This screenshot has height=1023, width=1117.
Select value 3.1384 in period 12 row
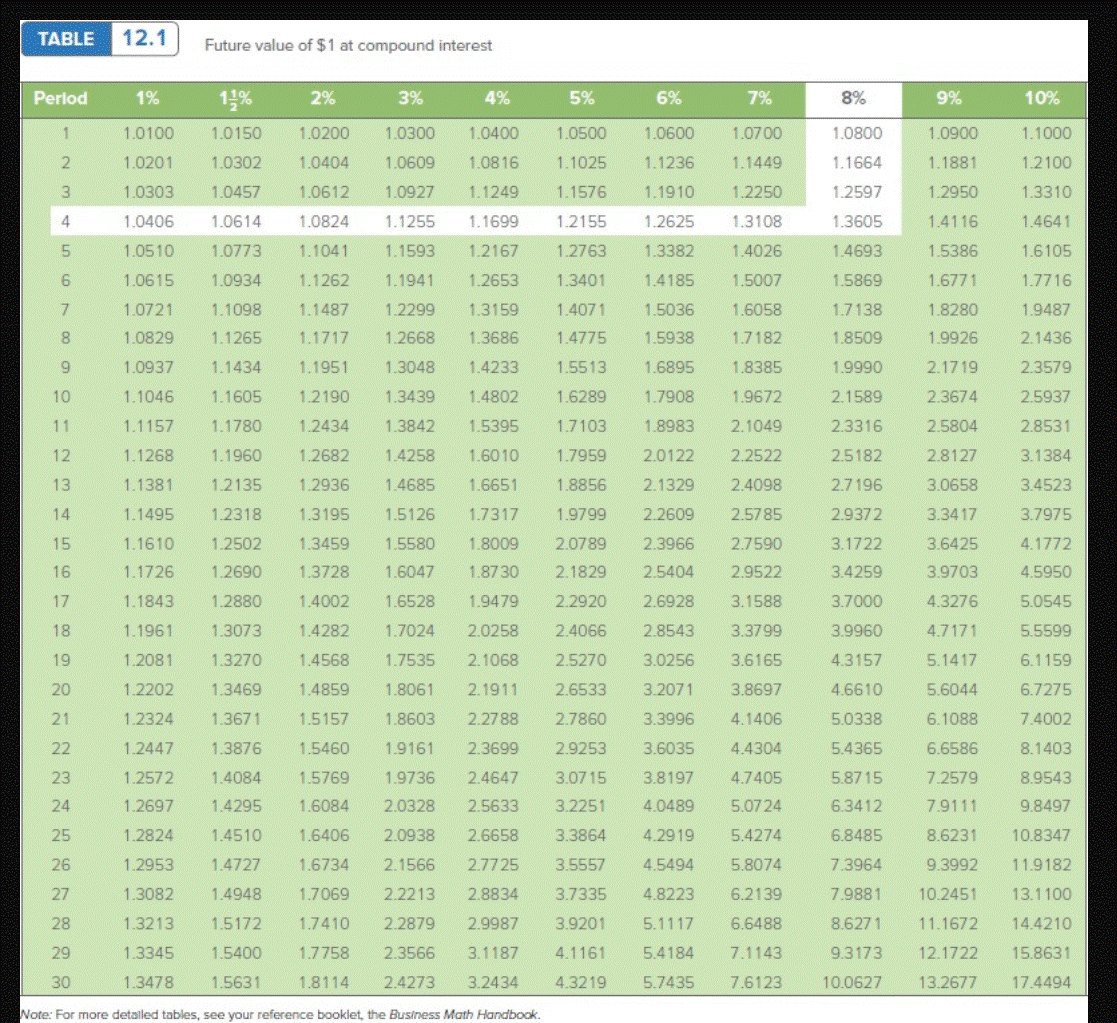click(x=1046, y=455)
